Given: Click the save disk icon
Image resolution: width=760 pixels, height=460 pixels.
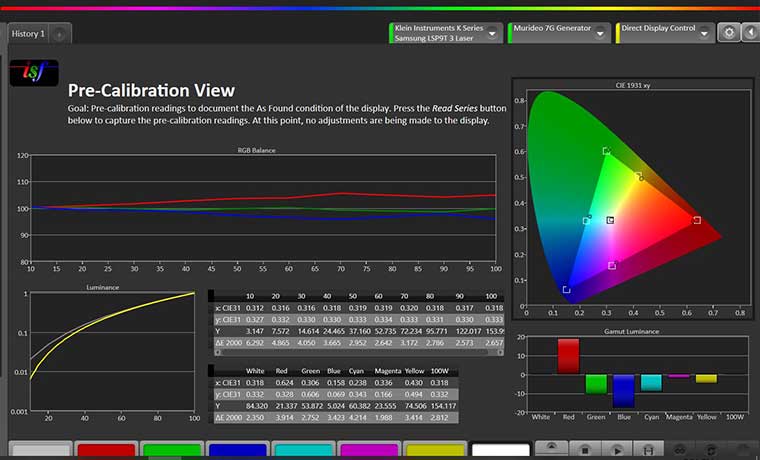Looking at the screenshot, I should coord(649,451).
